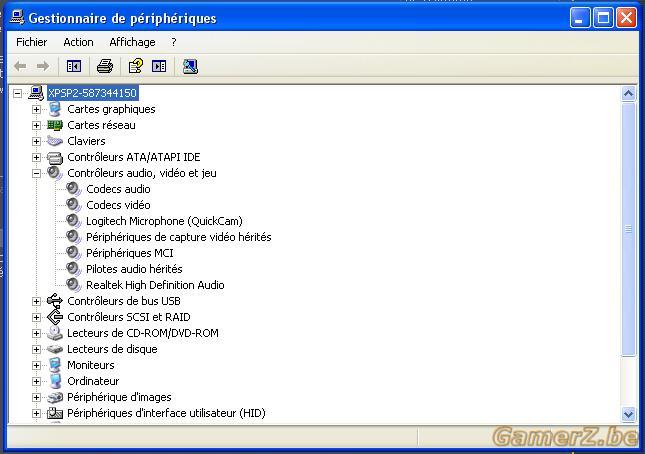This screenshot has height=454, width=645.
Task: Select Périphériques de capture vidéo hérités
Action: 179,237
